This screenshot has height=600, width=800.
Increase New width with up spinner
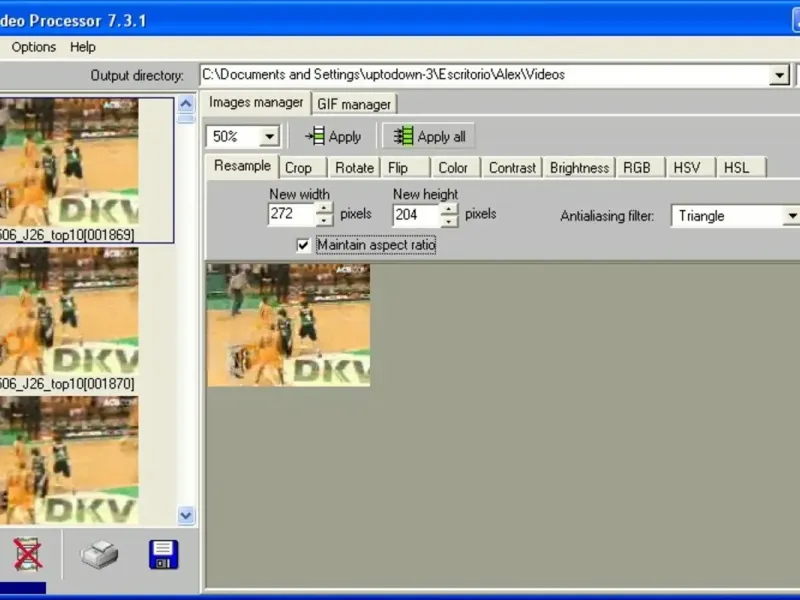324,208
